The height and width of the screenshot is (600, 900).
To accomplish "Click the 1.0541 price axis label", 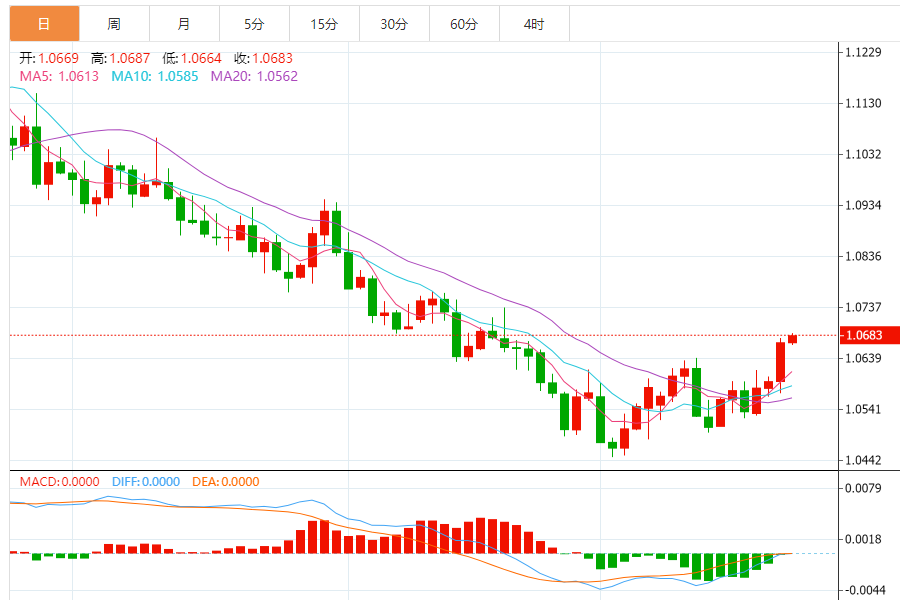I will point(863,409).
